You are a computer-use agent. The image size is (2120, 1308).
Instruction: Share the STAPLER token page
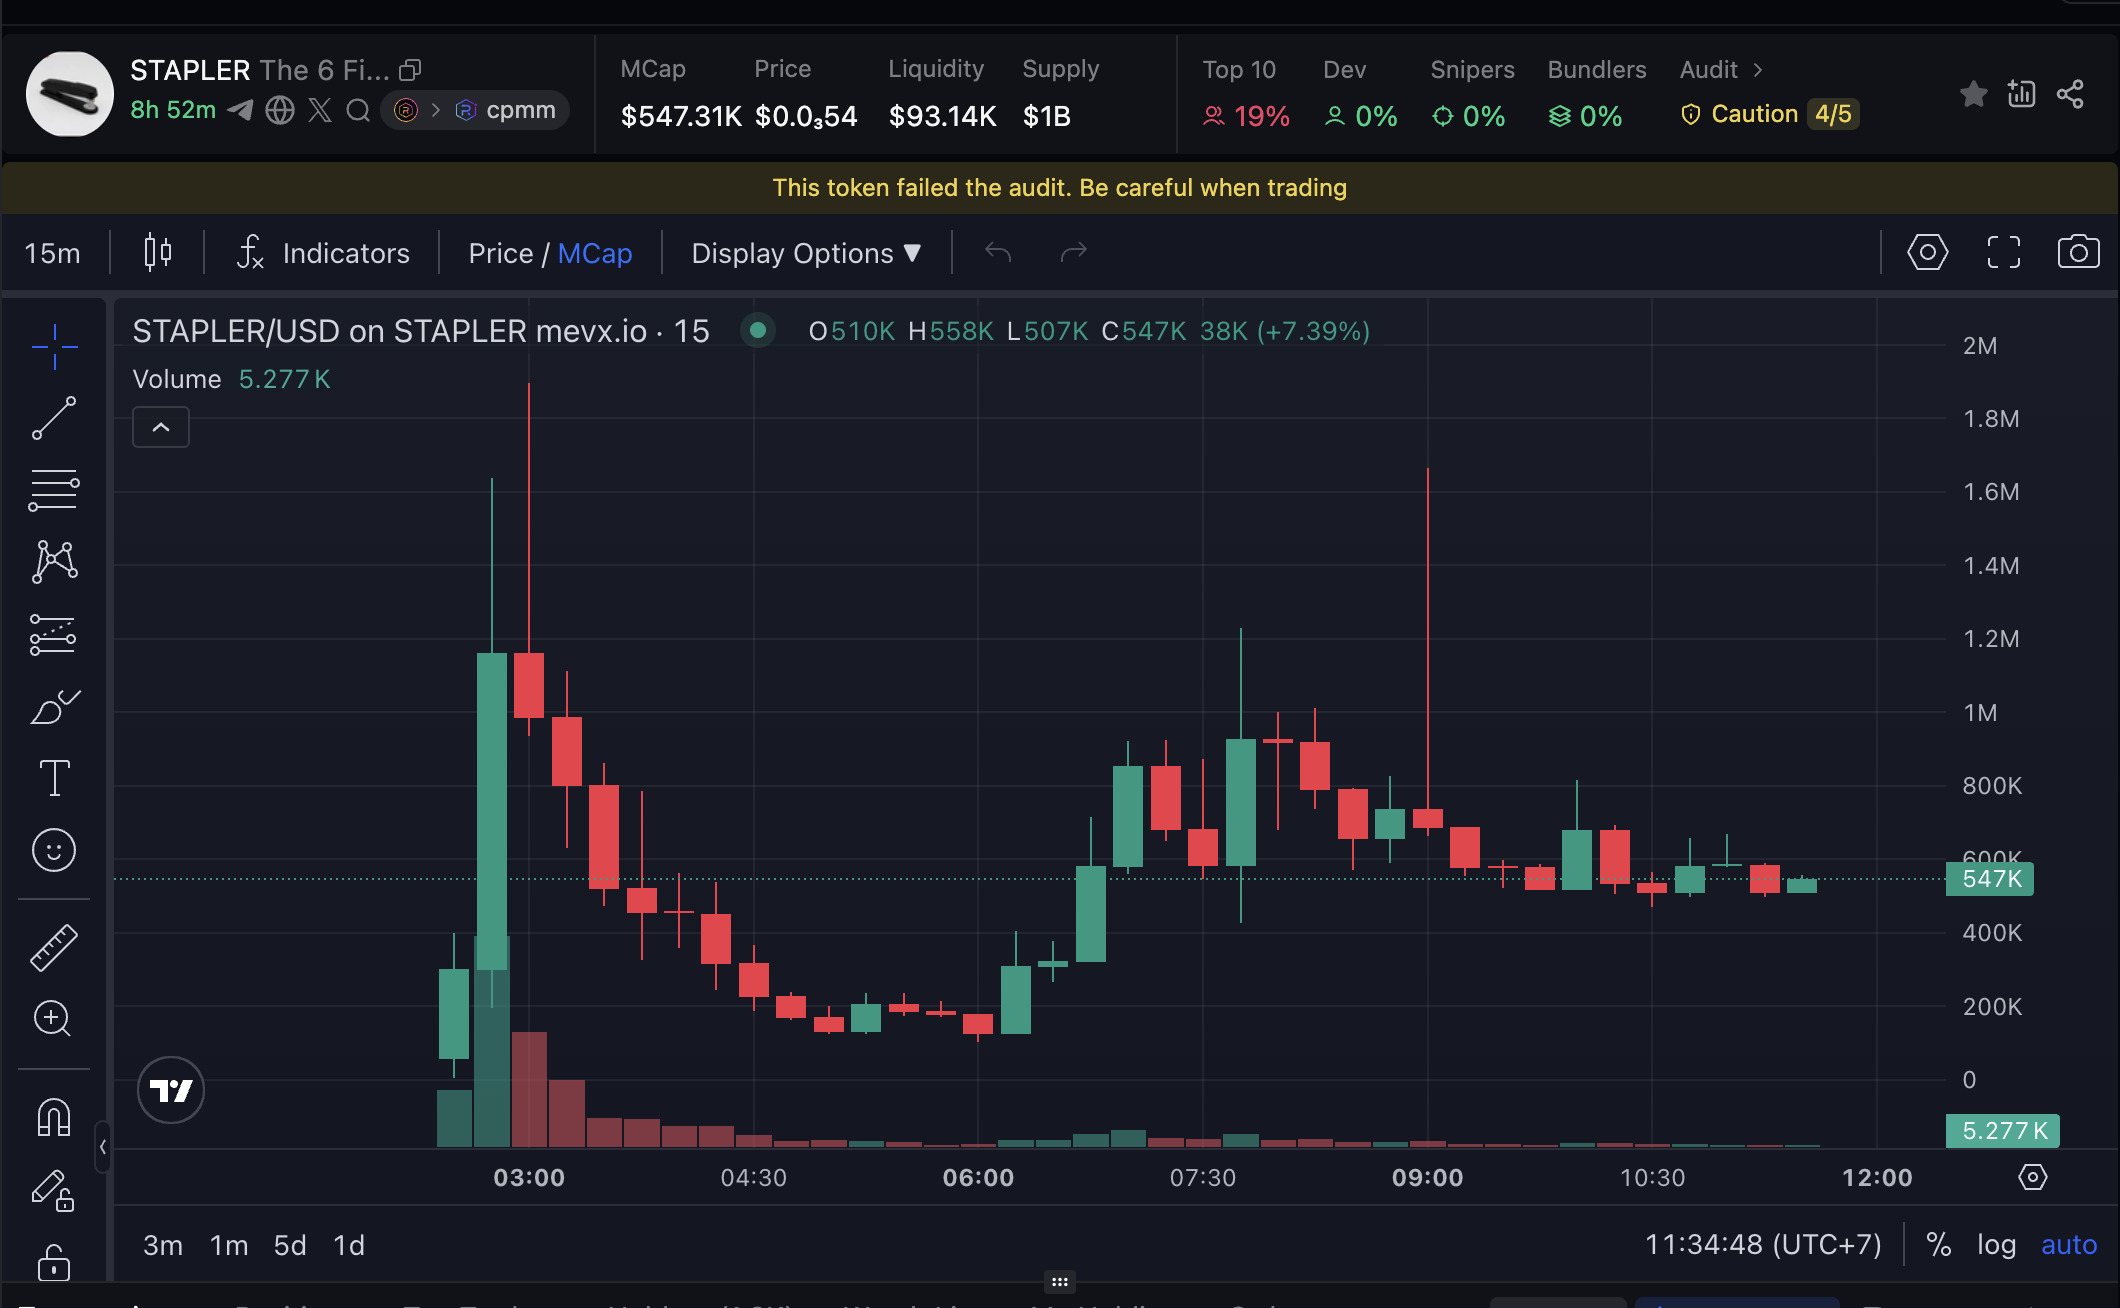[x=2070, y=94]
